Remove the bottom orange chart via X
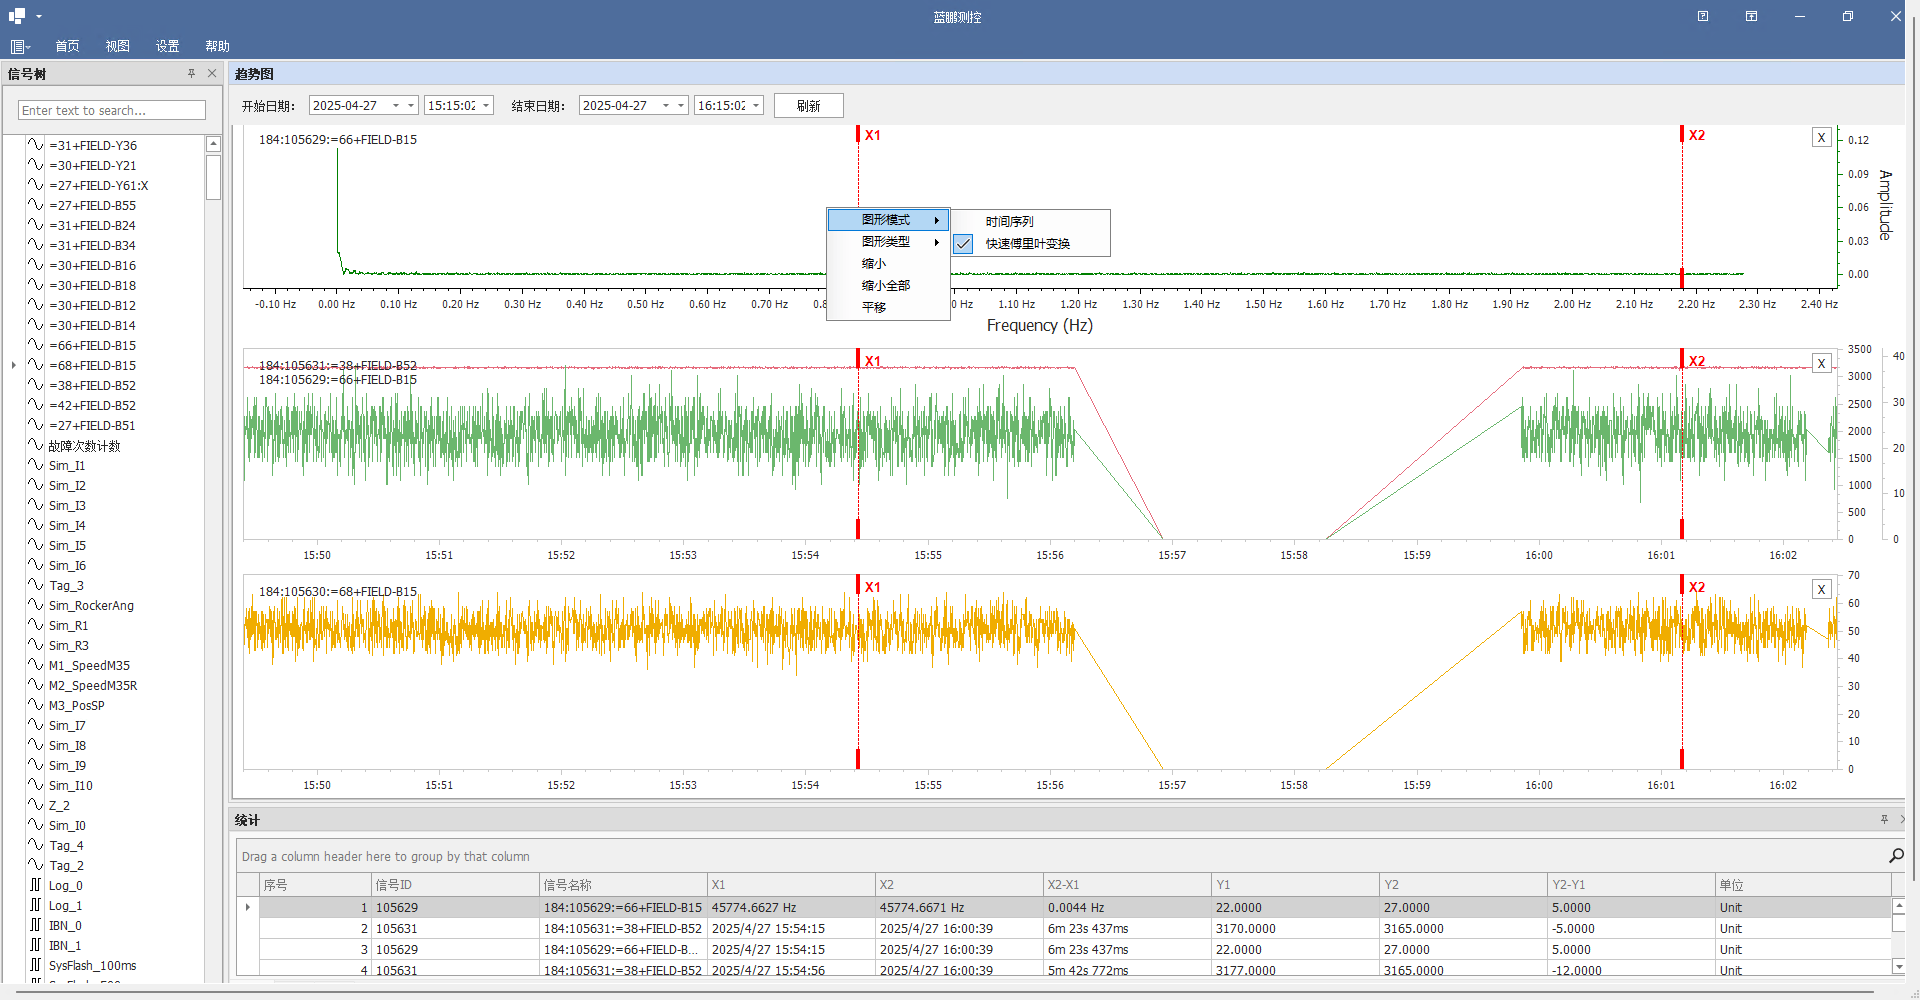 (1821, 590)
